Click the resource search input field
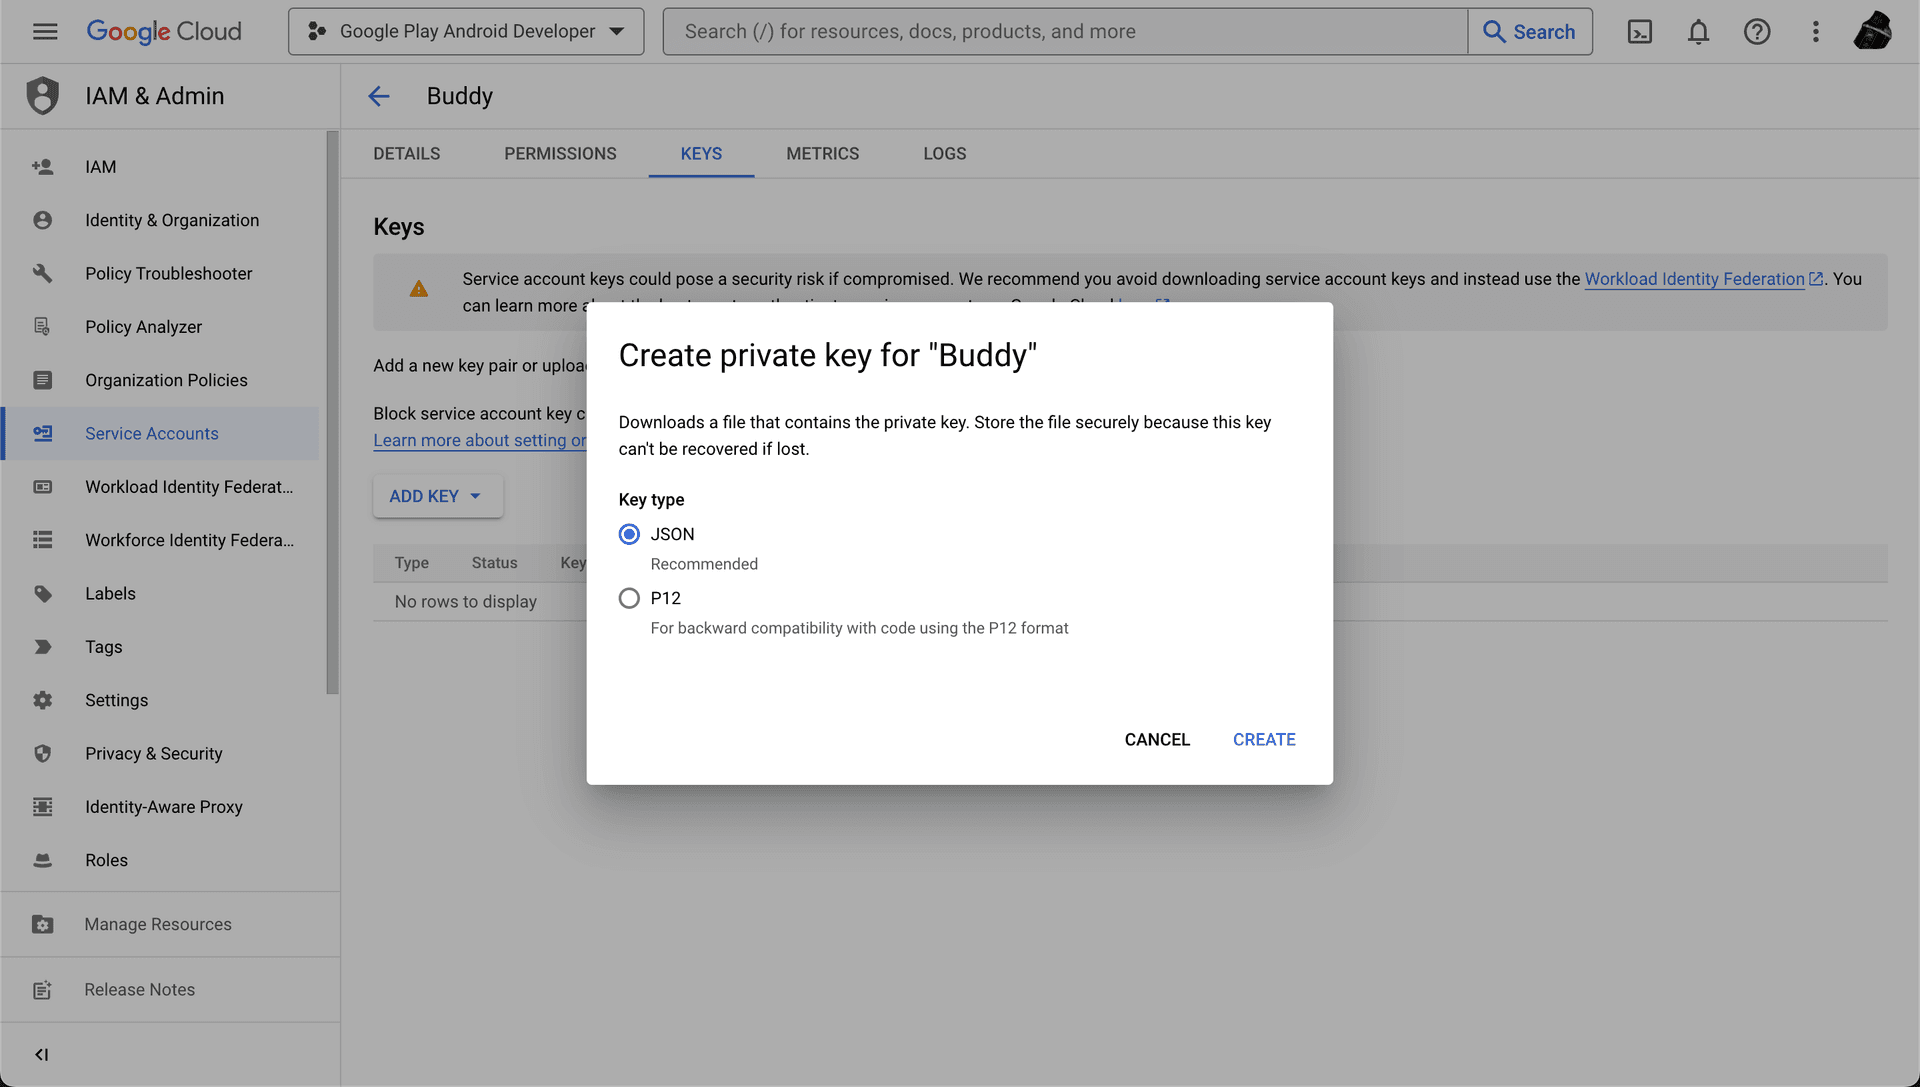1920x1087 pixels. pyautogui.click(x=1065, y=32)
